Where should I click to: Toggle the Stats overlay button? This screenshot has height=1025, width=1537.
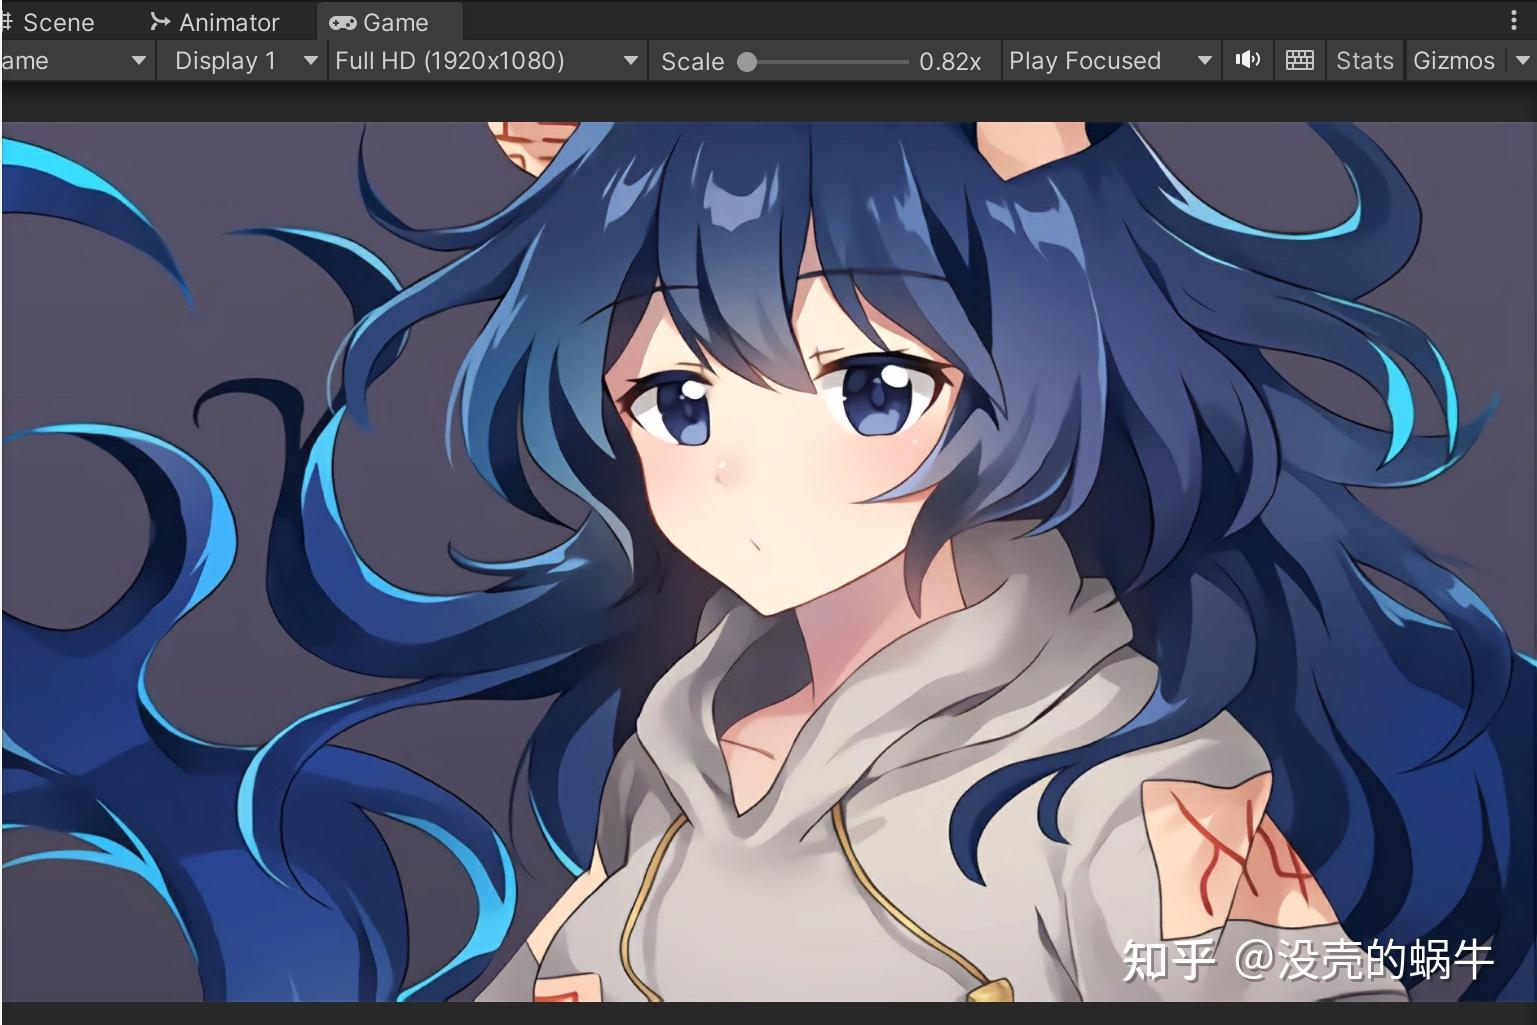1364,61
